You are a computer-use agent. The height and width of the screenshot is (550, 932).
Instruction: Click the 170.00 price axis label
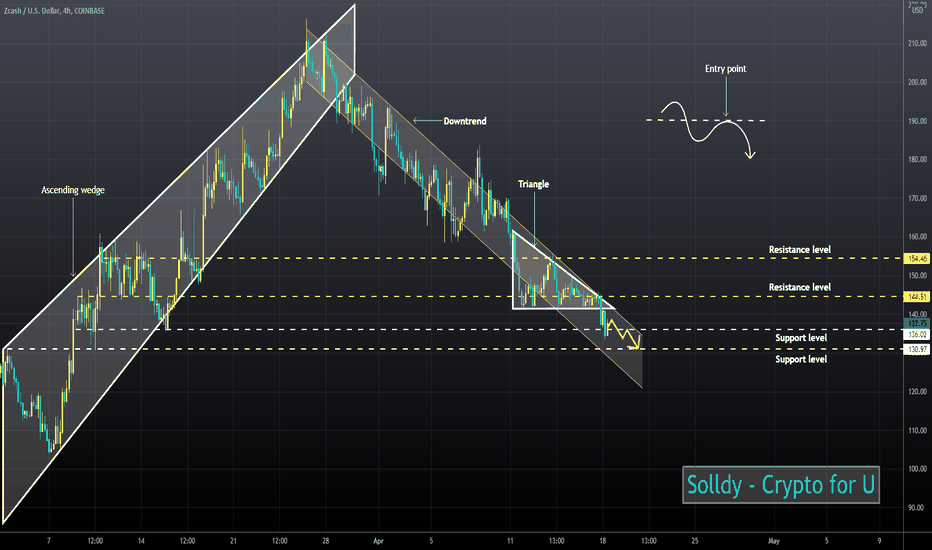917,198
